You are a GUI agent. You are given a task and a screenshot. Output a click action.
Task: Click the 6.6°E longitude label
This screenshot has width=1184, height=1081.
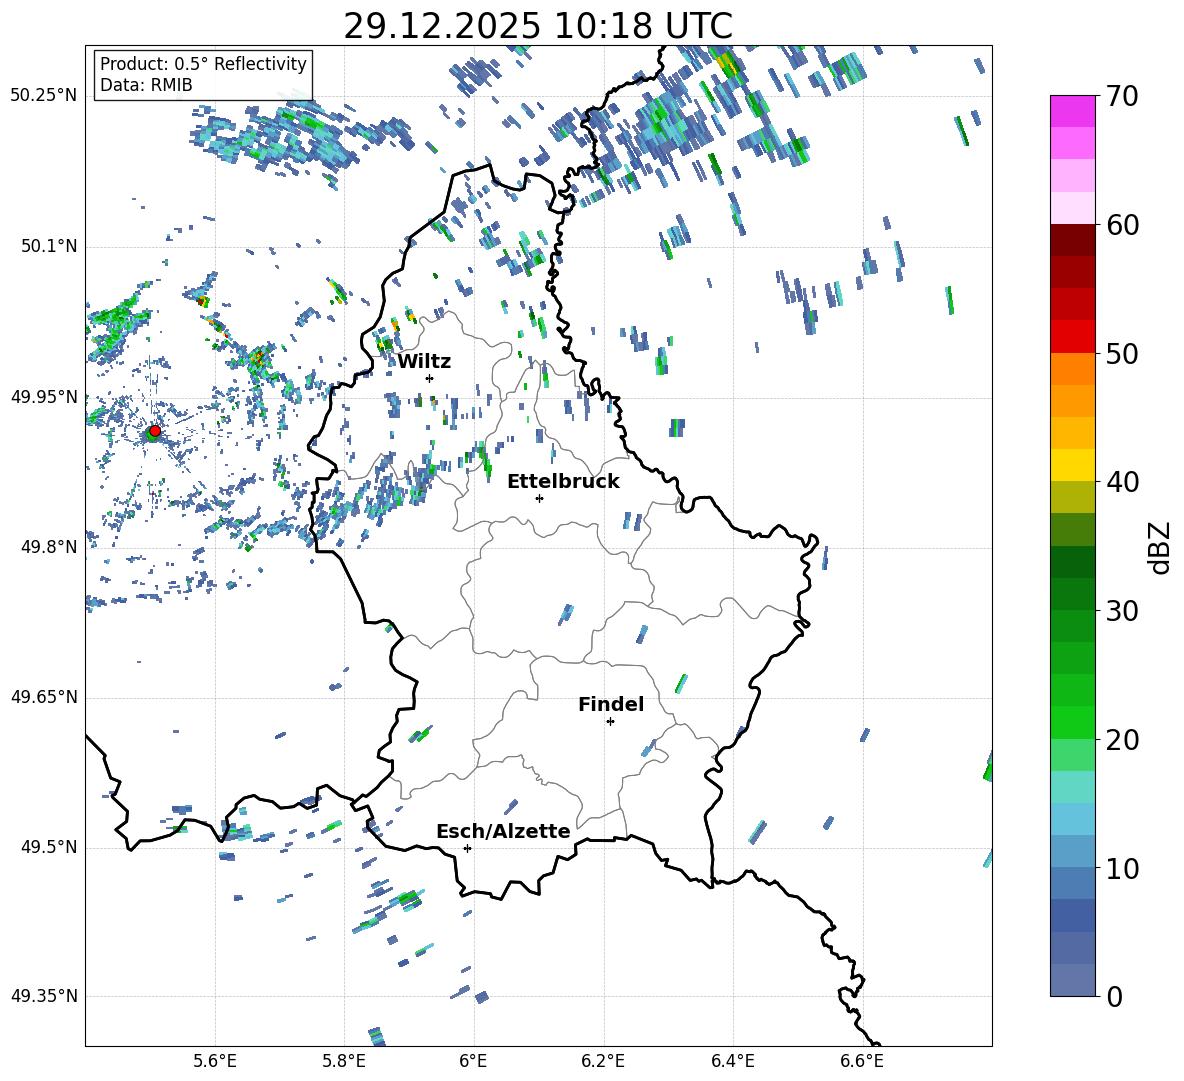point(862,1061)
